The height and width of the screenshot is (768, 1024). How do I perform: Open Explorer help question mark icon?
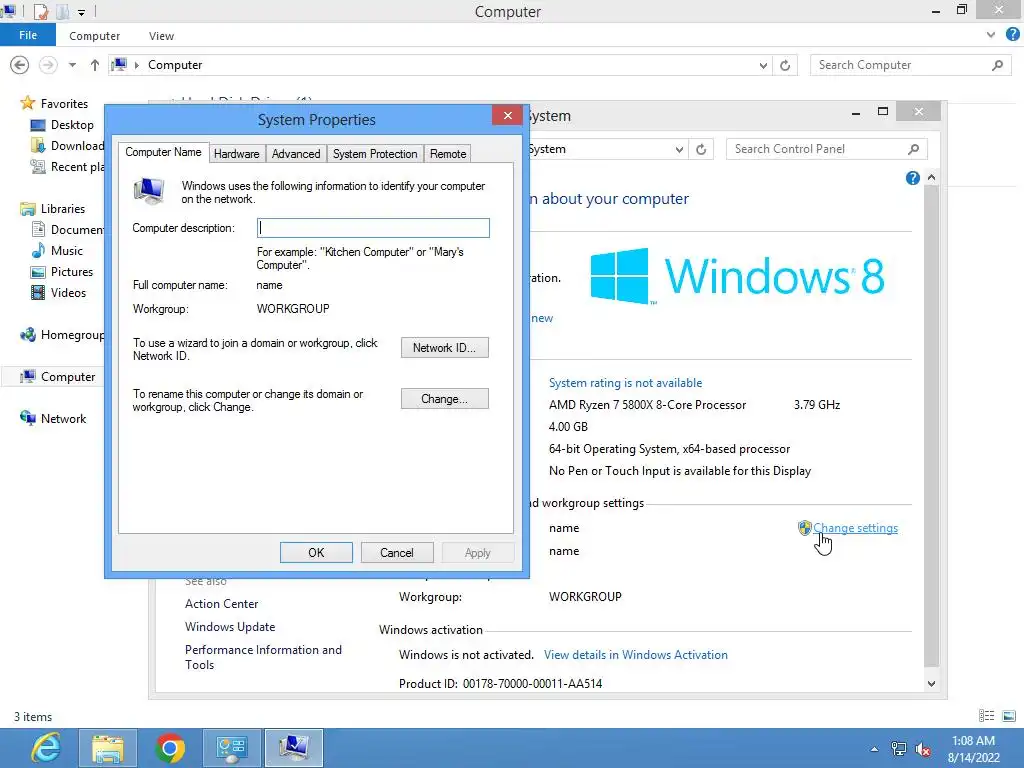click(x=1012, y=35)
